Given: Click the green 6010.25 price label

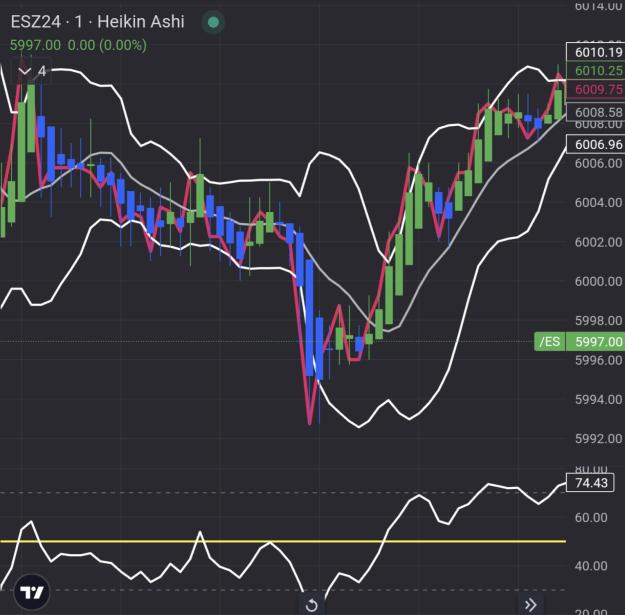Looking at the screenshot, I should point(596,71).
